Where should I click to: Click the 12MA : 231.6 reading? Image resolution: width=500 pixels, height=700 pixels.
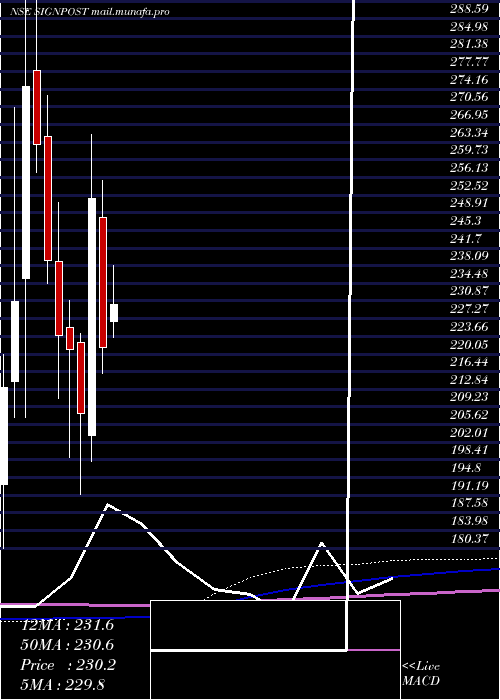pos(67,625)
